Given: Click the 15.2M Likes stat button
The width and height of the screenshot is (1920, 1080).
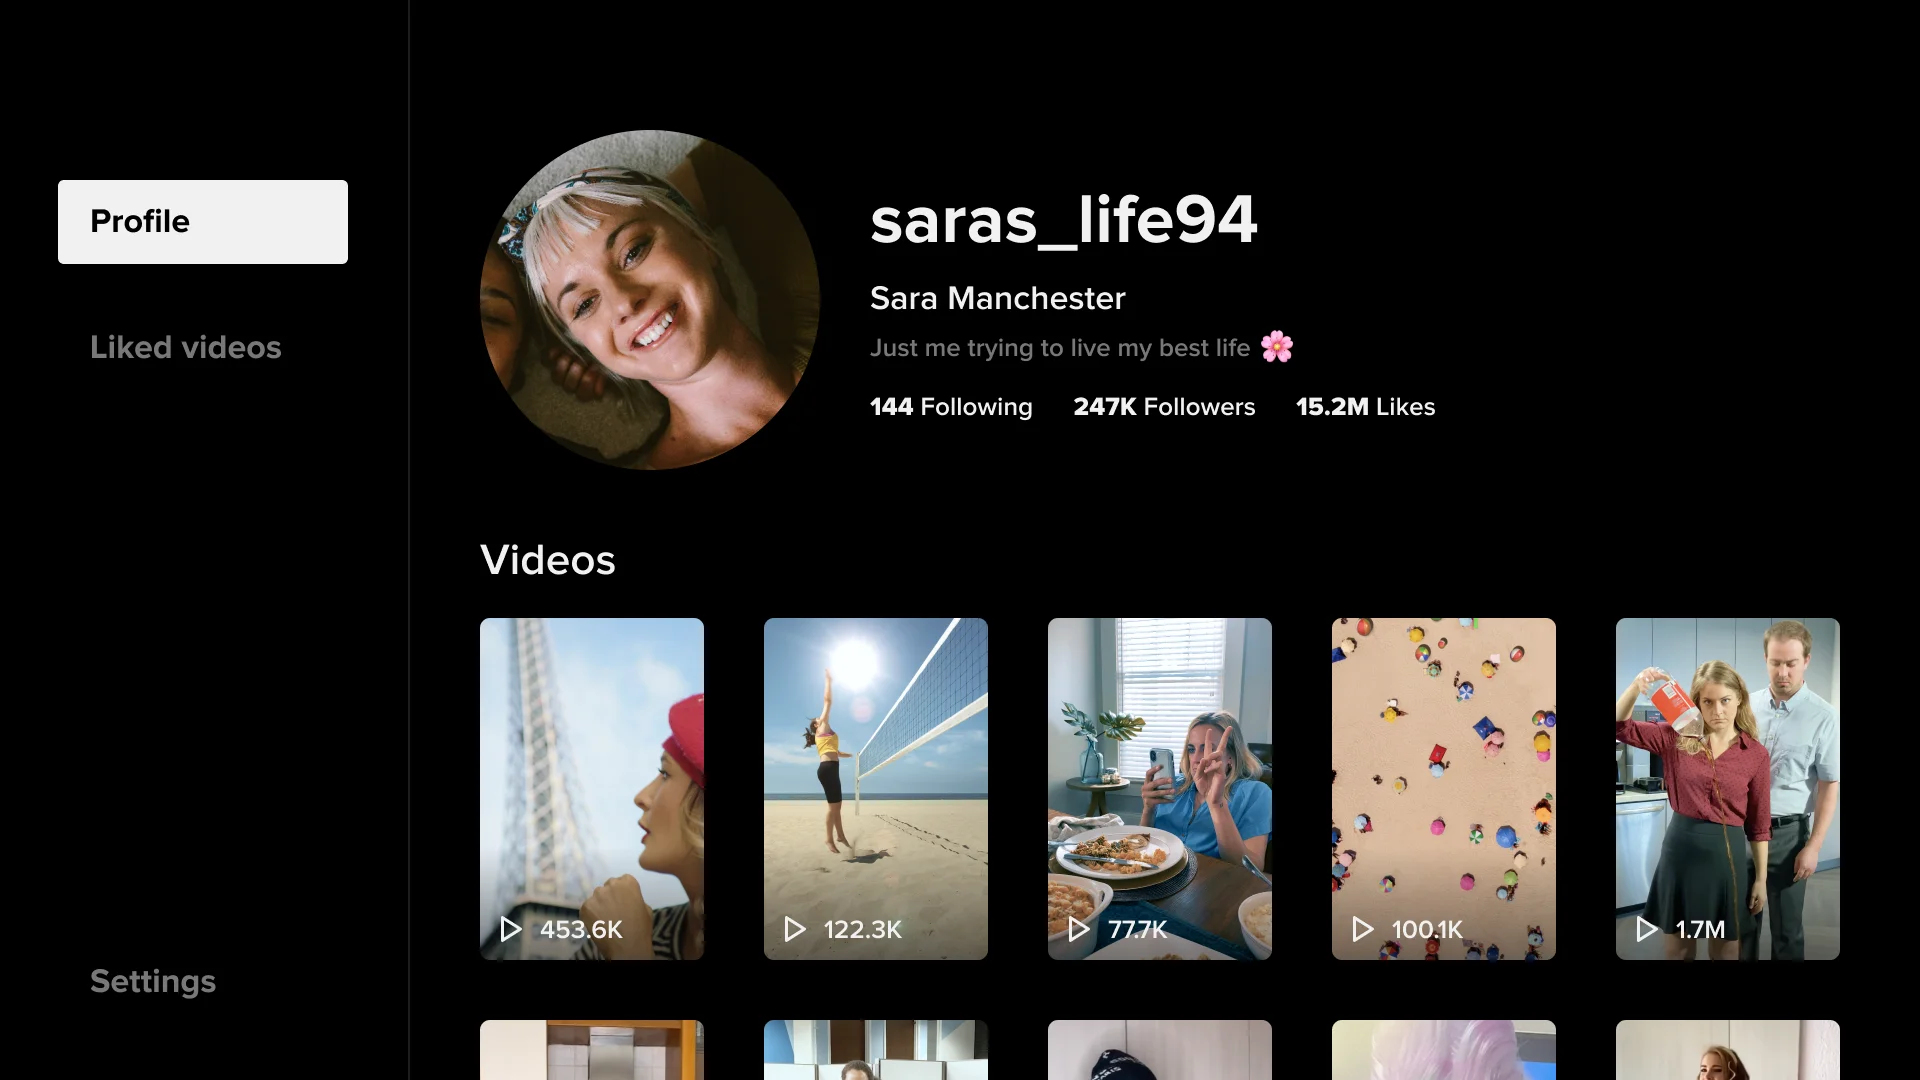Looking at the screenshot, I should tap(1365, 406).
